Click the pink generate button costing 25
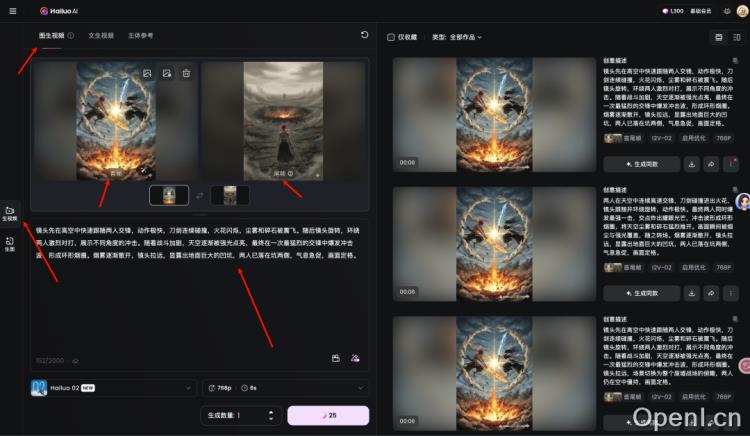Image resolution: width=750 pixels, height=436 pixels. (x=328, y=415)
